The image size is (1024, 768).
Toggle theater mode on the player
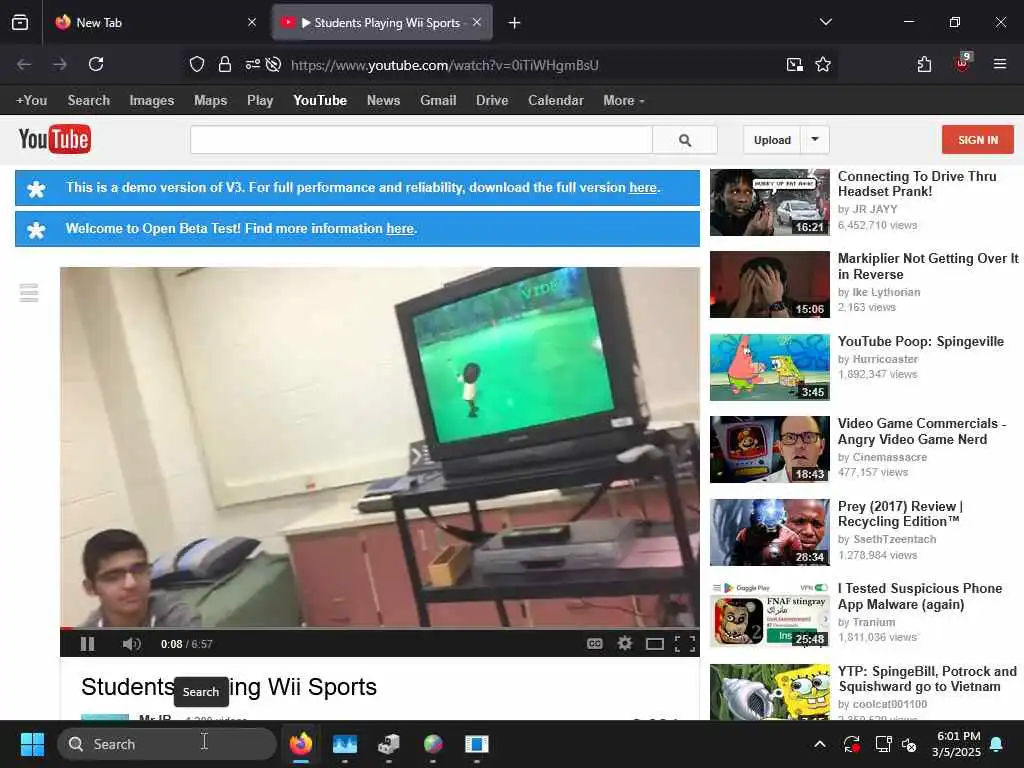655,645
